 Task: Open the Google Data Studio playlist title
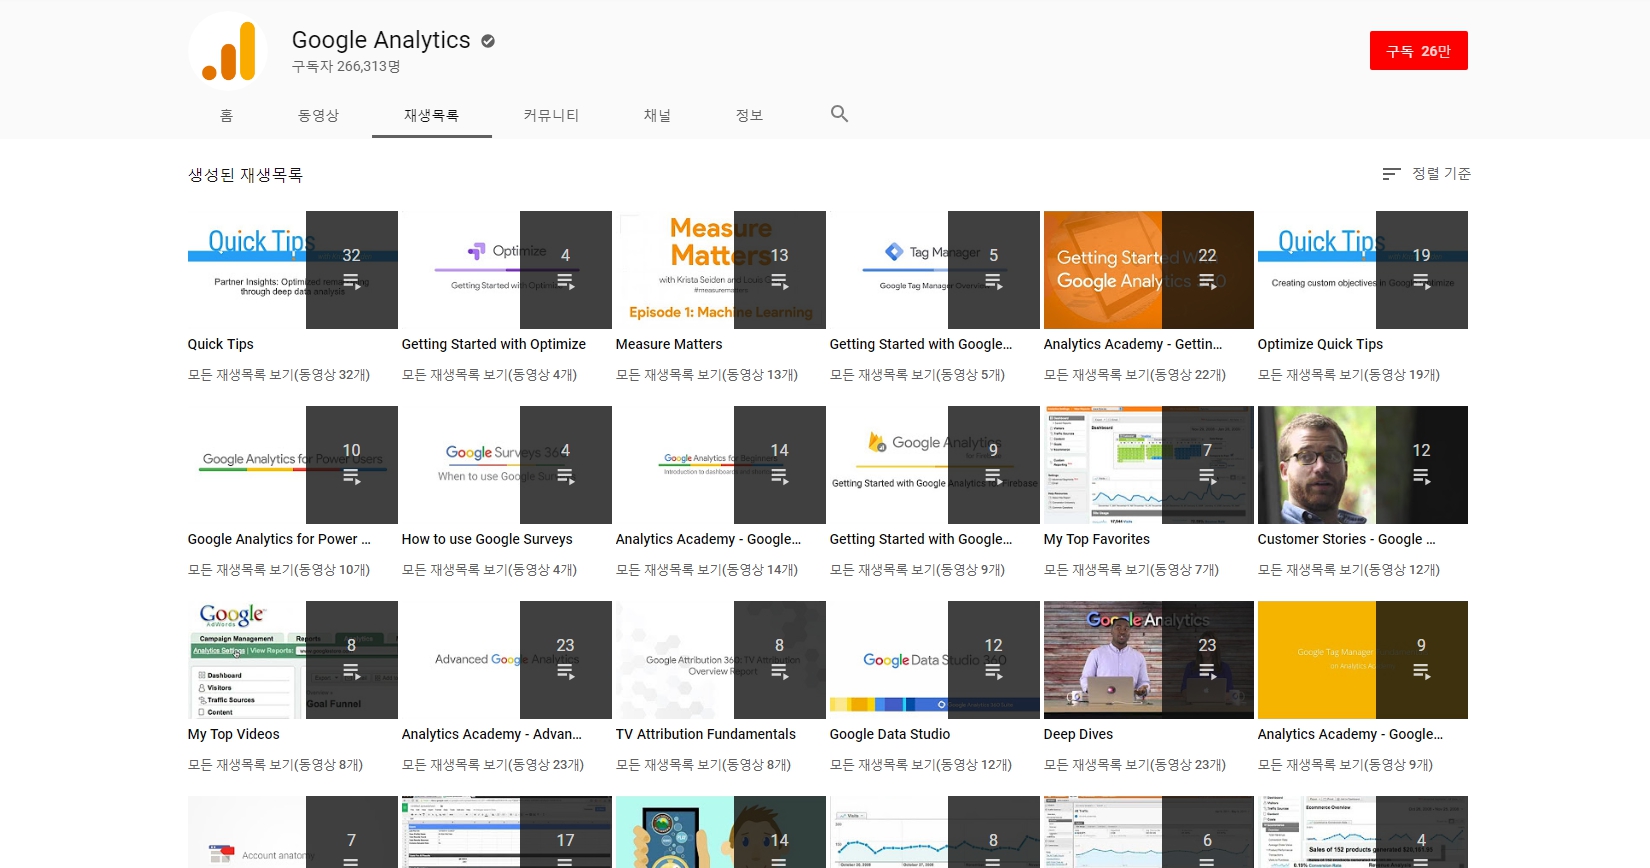[x=890, y=734]
